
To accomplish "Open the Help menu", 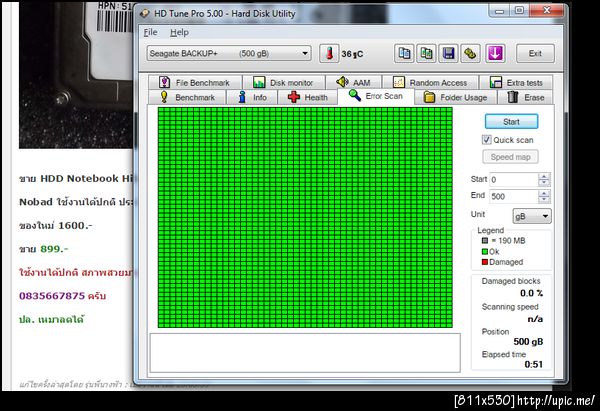I will [179, 33].
